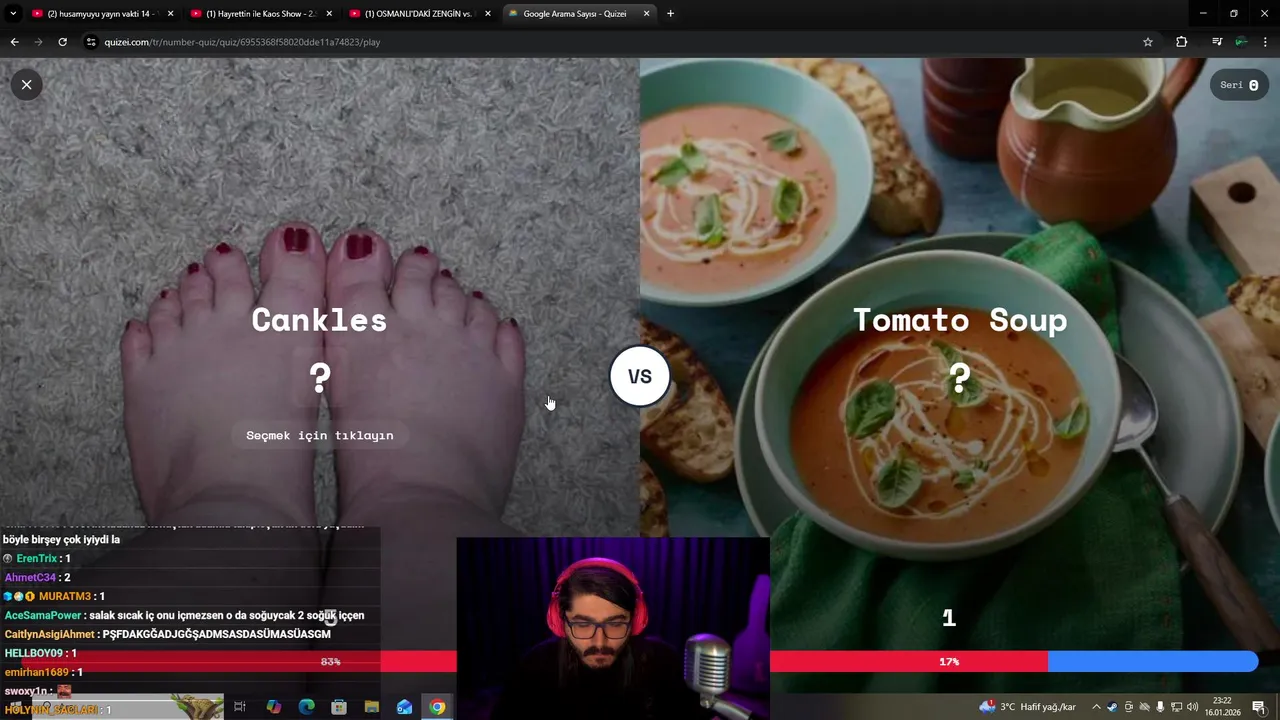Click the Seçmek için tıklayın hint
The width and height of the screenshot is (1280, 720).
[x=319, y=435]
